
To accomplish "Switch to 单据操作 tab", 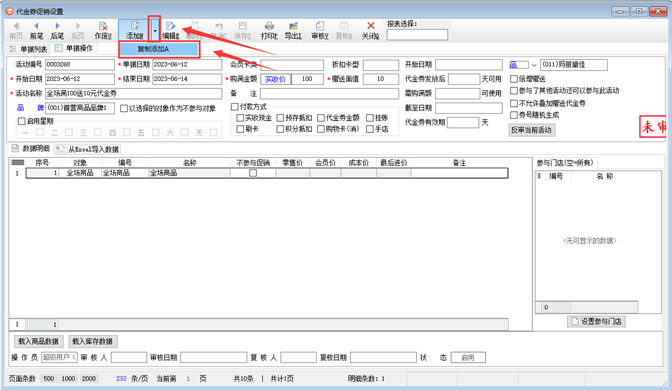I will coord(74,48).
